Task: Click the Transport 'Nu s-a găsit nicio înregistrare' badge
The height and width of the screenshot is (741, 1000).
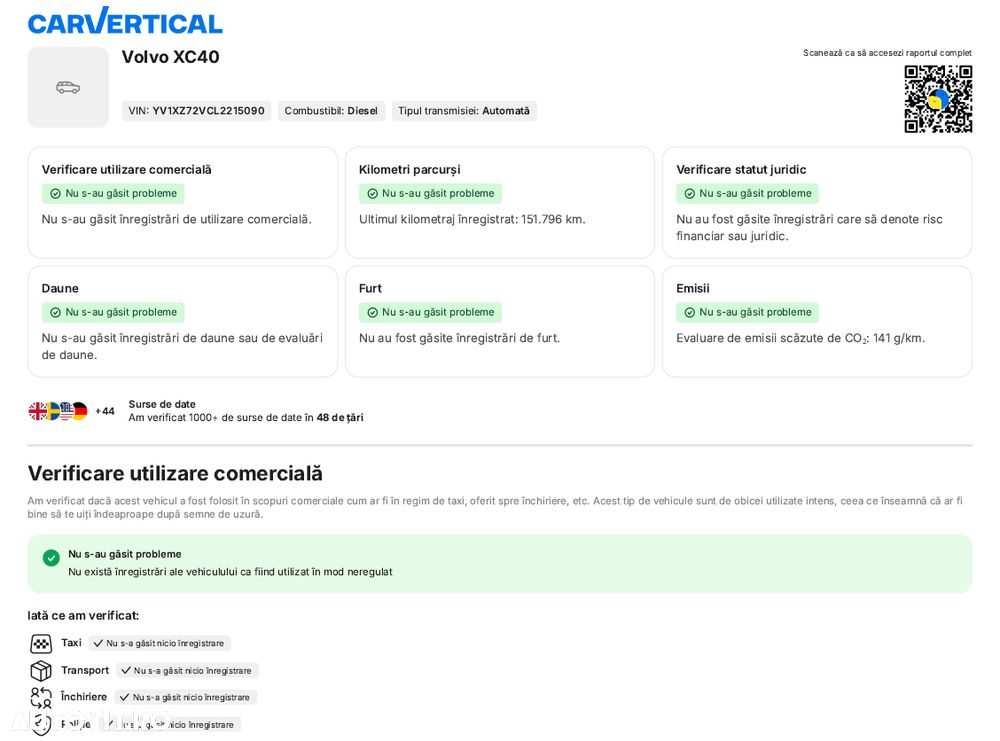Action: [188, 671]
